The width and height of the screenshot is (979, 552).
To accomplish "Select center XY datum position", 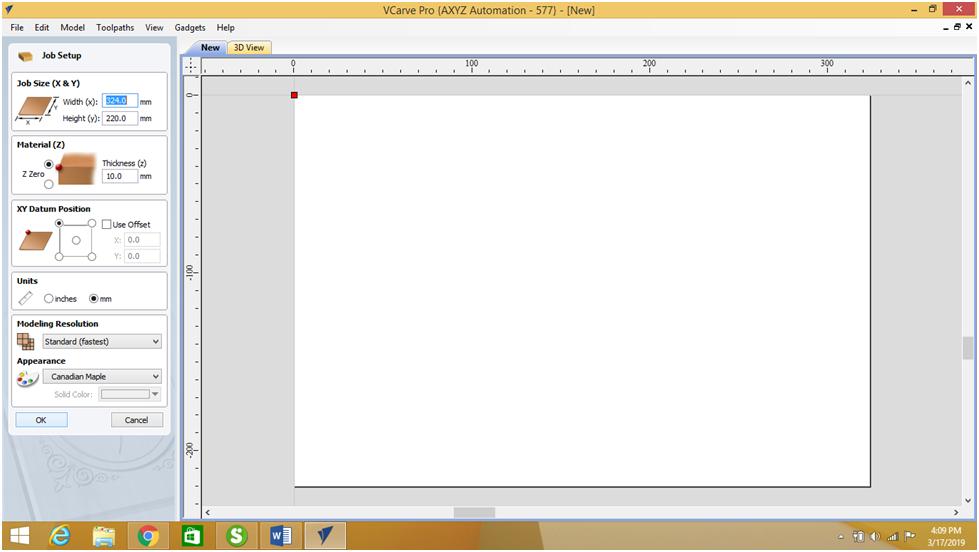I will [76, 240].
